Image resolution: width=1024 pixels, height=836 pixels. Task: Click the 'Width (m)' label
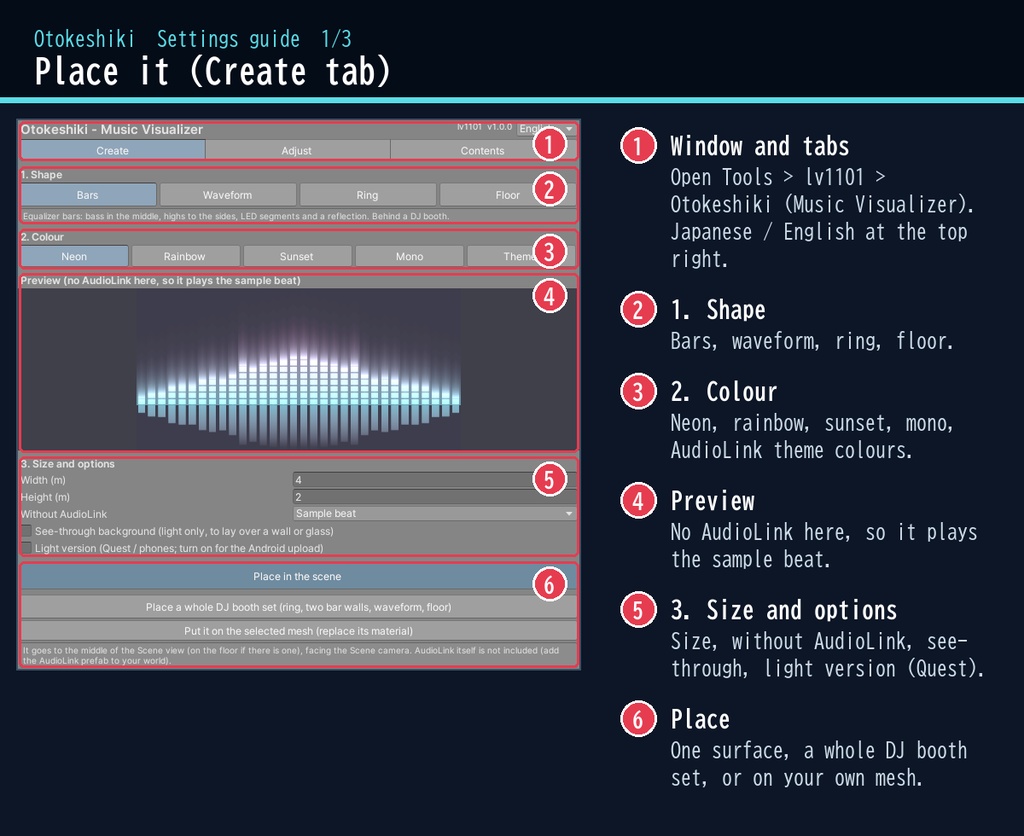click(43, 480)
